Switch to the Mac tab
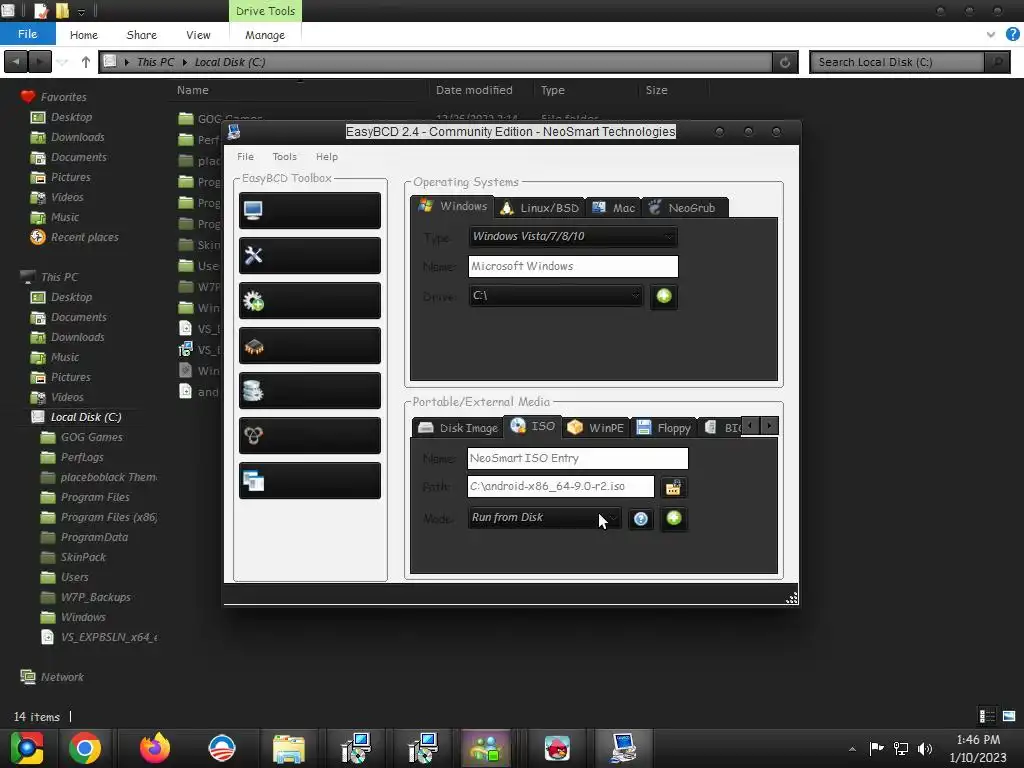 613,208
